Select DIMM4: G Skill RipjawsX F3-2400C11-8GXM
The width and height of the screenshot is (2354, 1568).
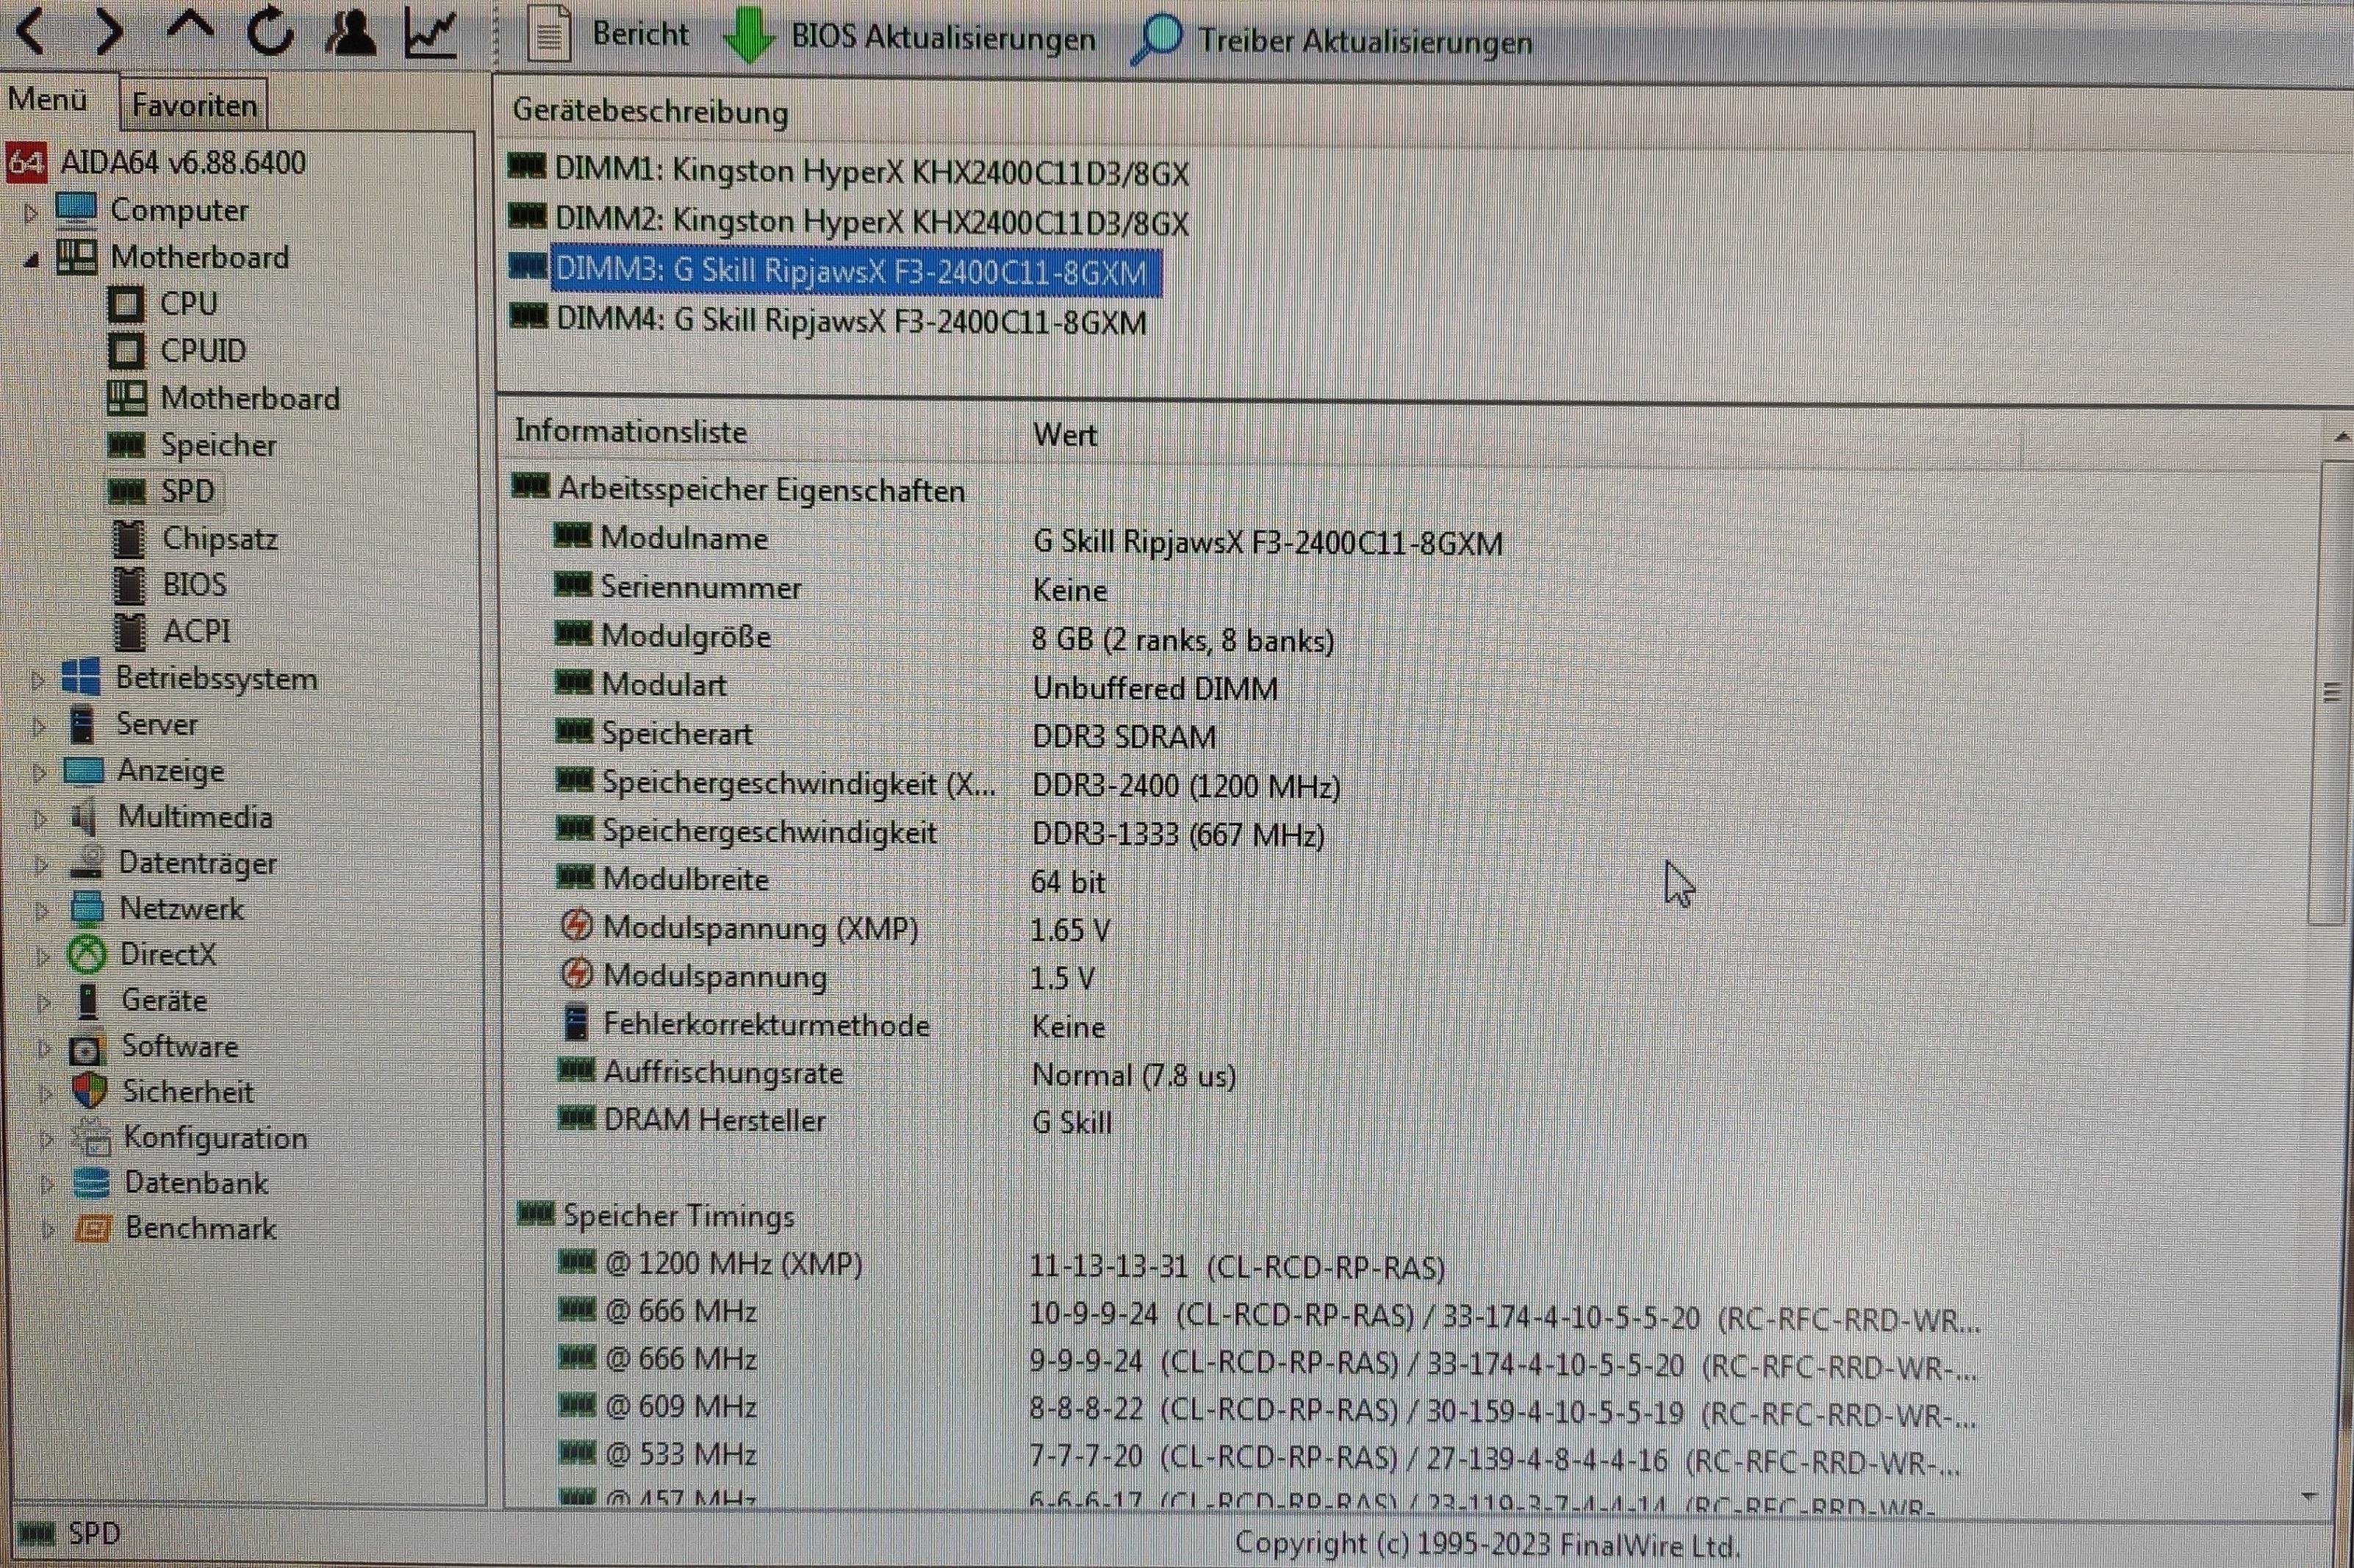click(828, 321)
